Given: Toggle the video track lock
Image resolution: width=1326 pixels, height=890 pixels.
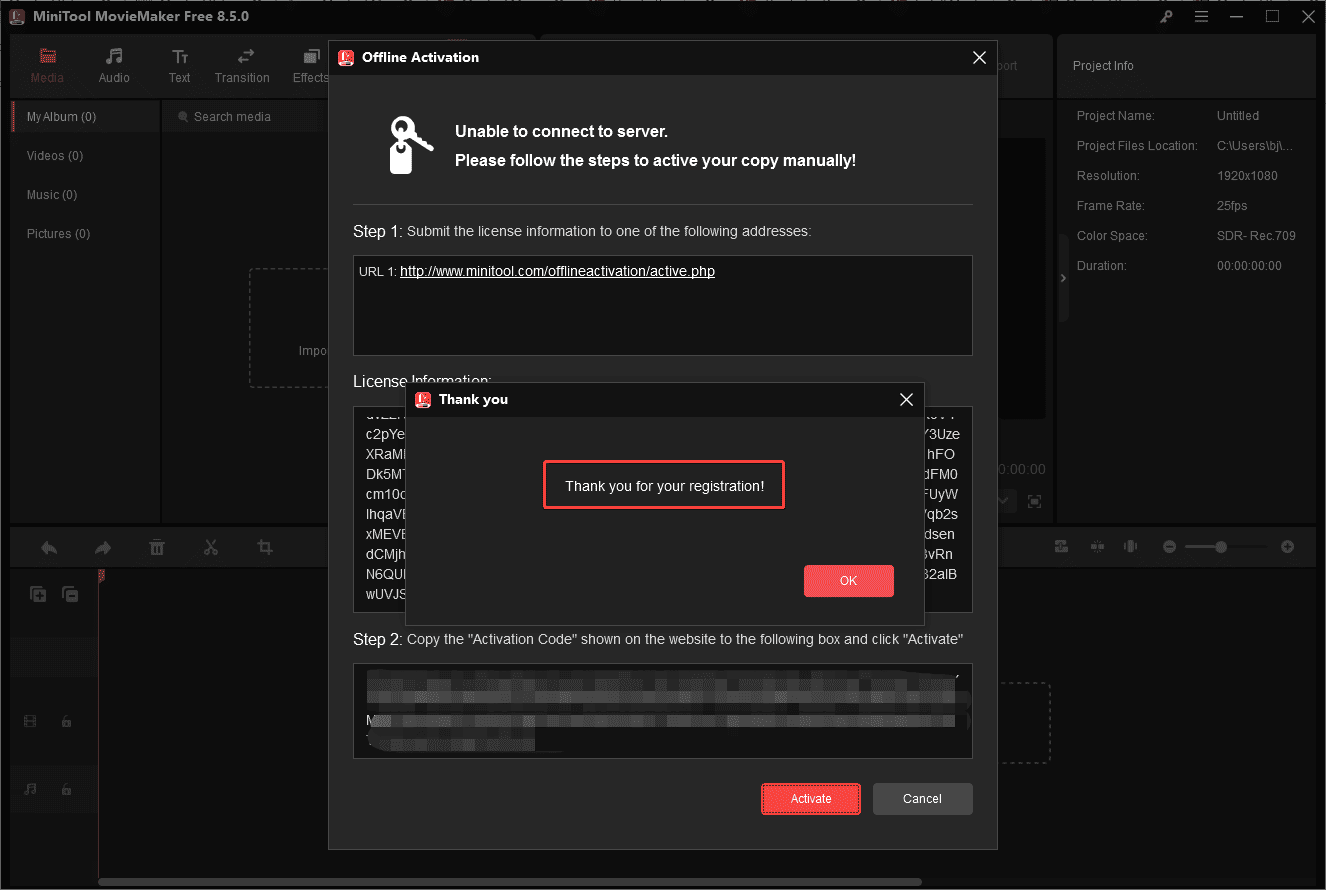Looking at the screenshot, I should pyautogui.click(x=66, y=720).
